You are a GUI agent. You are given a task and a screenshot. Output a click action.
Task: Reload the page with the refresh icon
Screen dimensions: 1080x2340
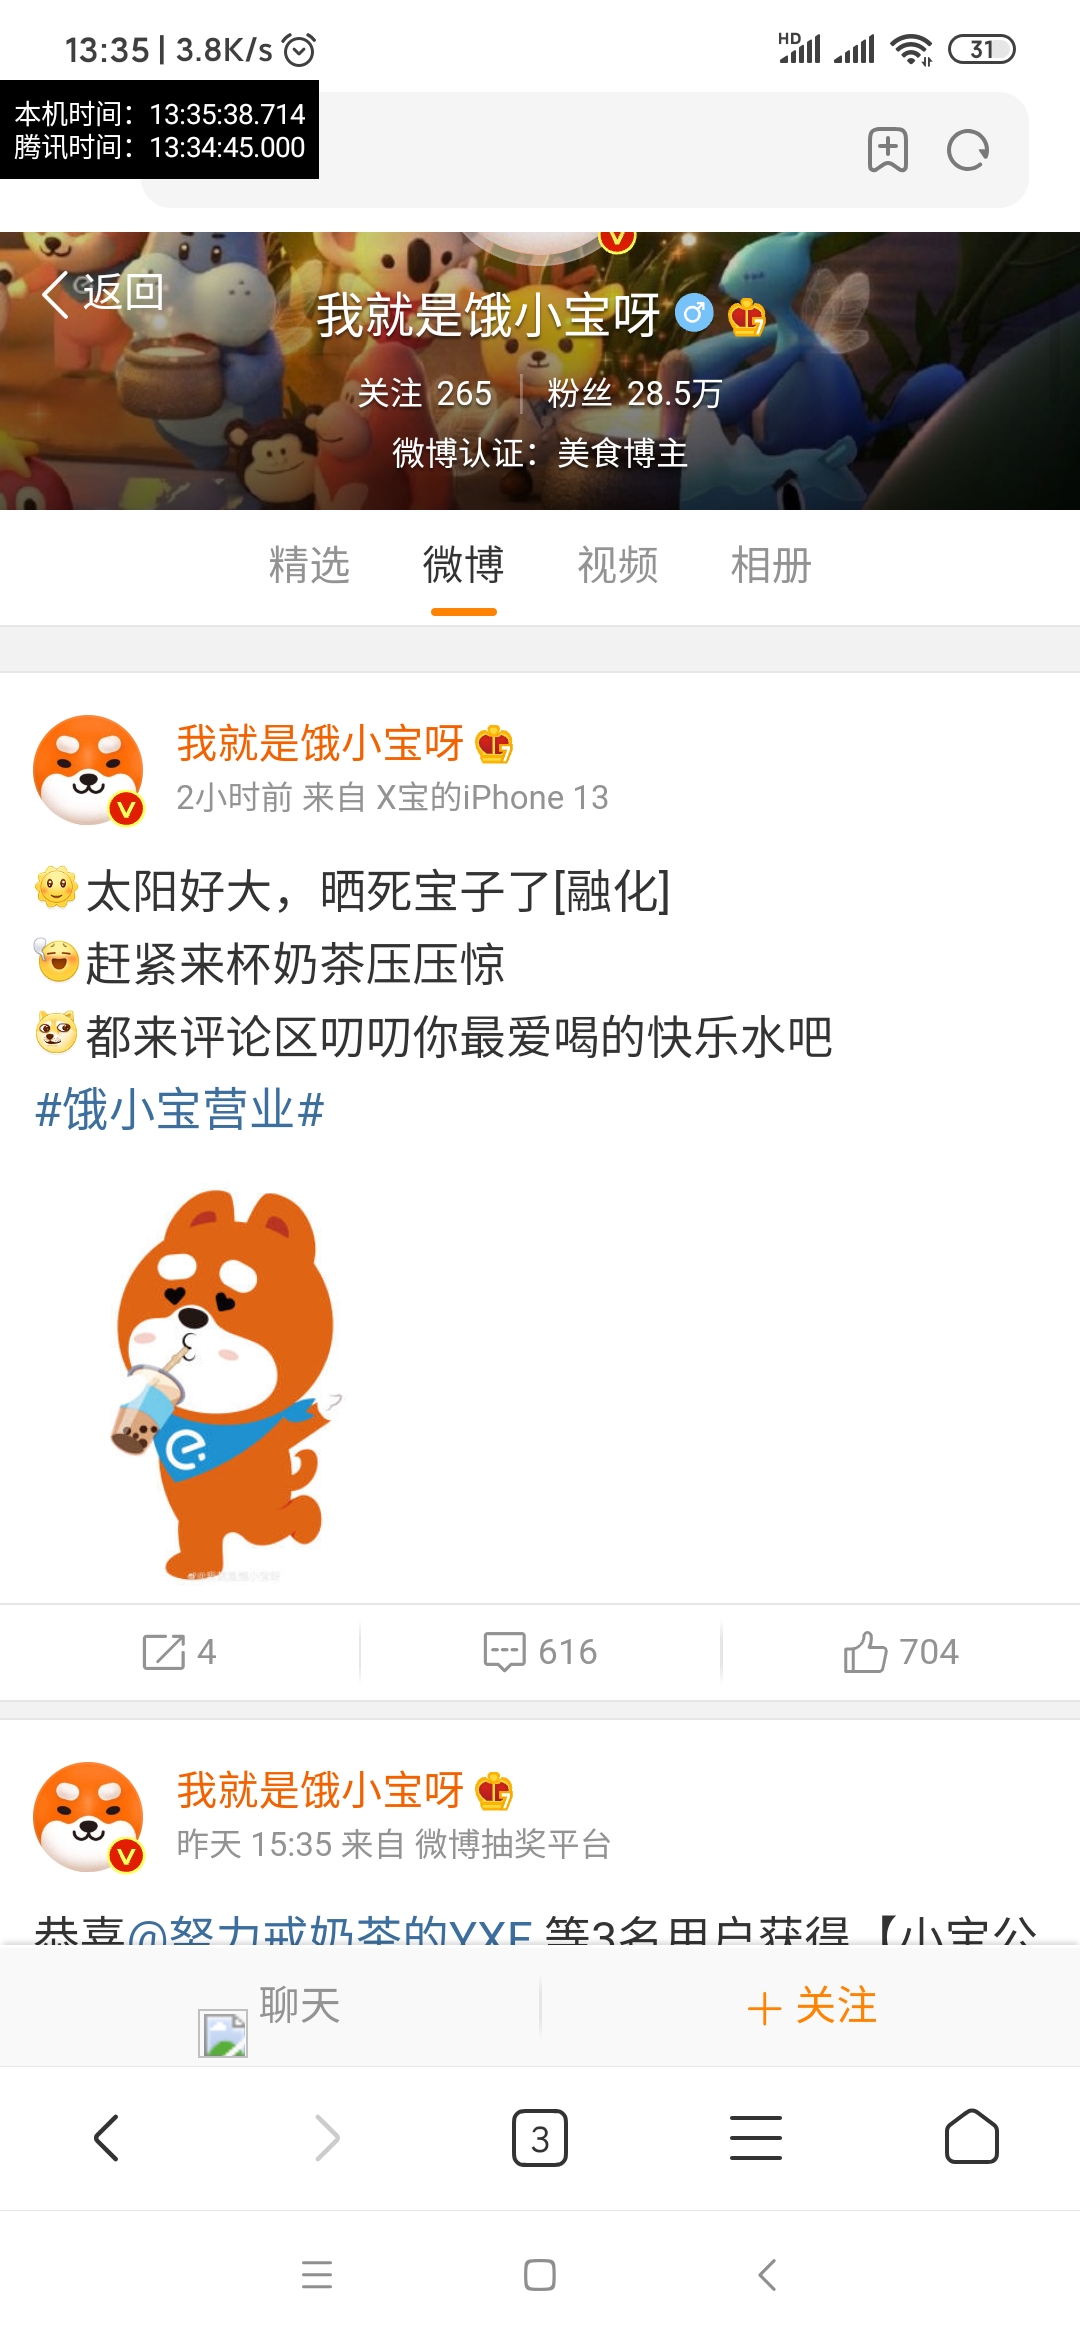tap(967, 150)
